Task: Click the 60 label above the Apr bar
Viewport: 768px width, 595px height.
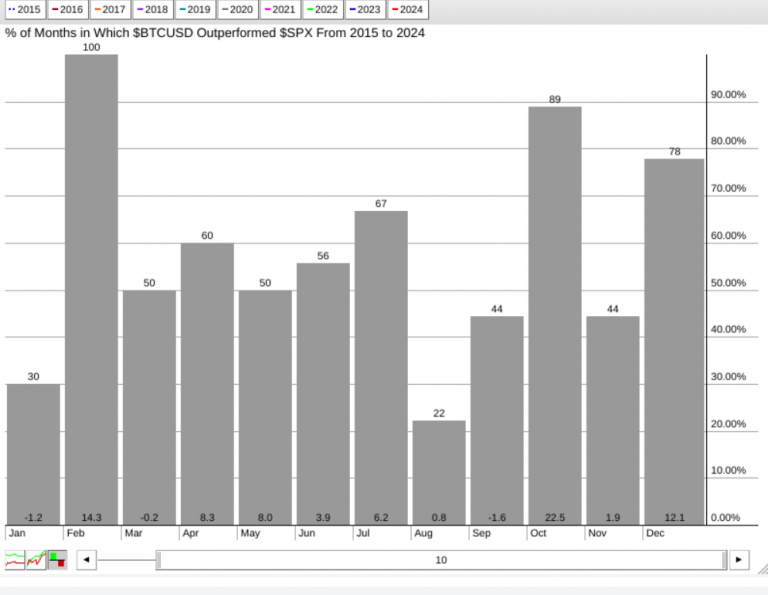Action: coord(207,236)
